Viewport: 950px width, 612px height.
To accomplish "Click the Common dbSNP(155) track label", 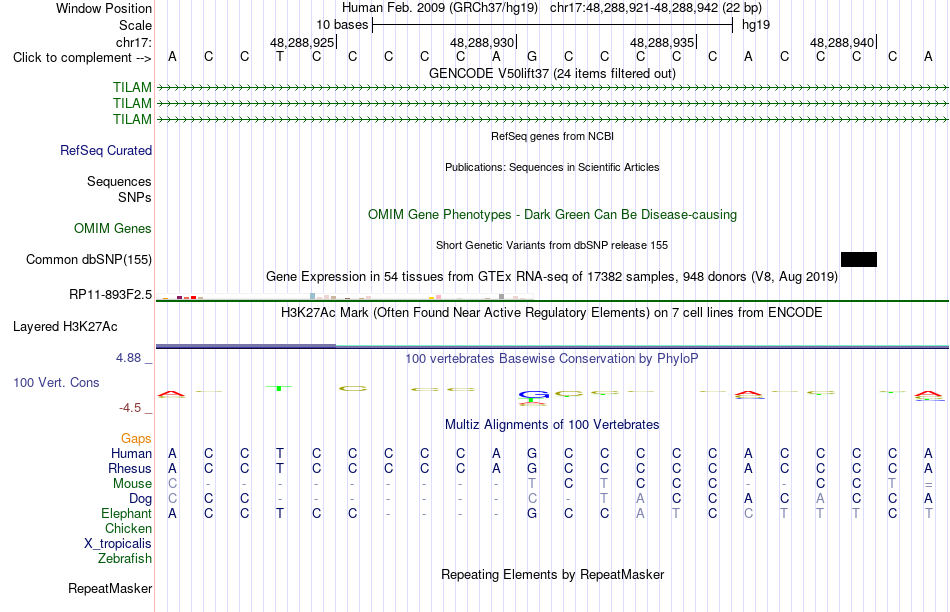I will tap(89, 259).
